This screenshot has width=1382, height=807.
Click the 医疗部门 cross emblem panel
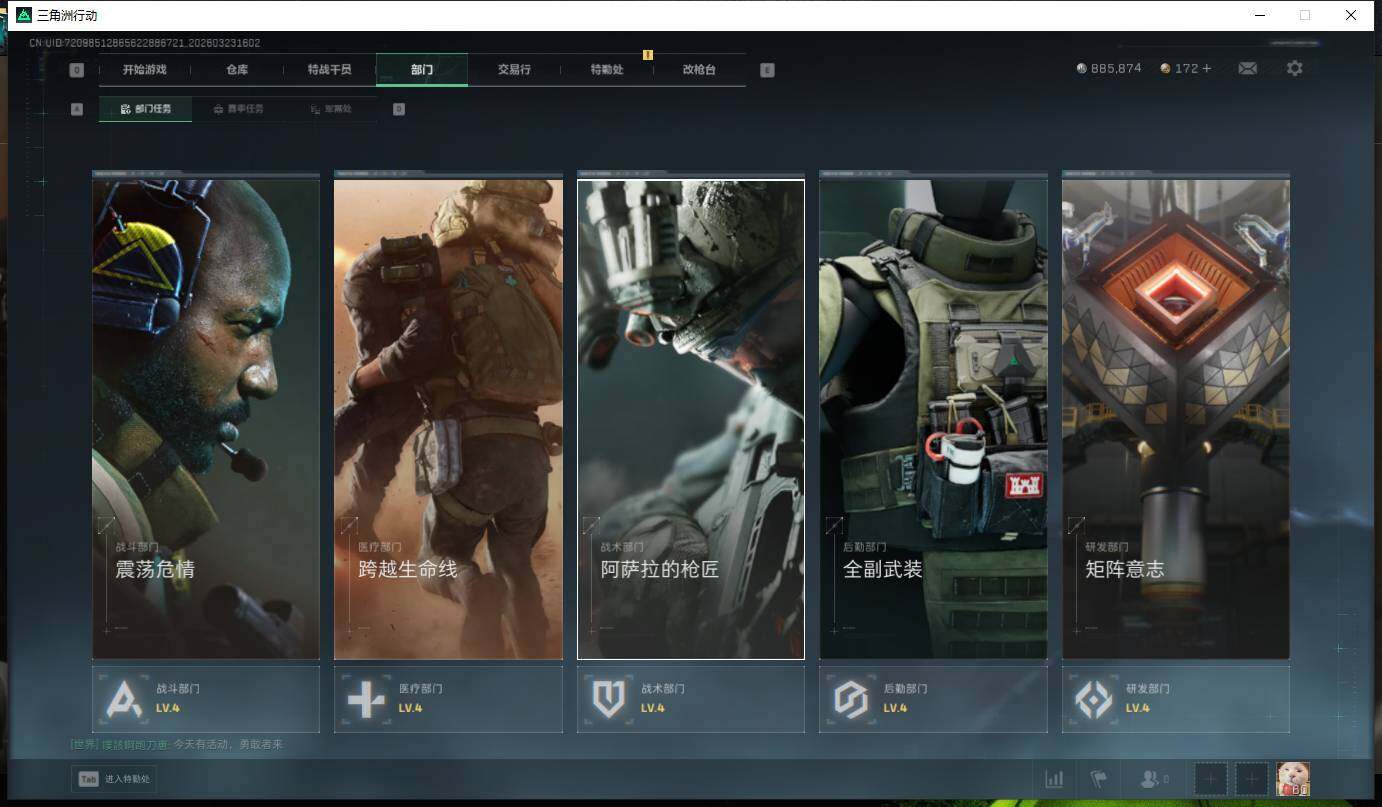[x=448, y=699]
